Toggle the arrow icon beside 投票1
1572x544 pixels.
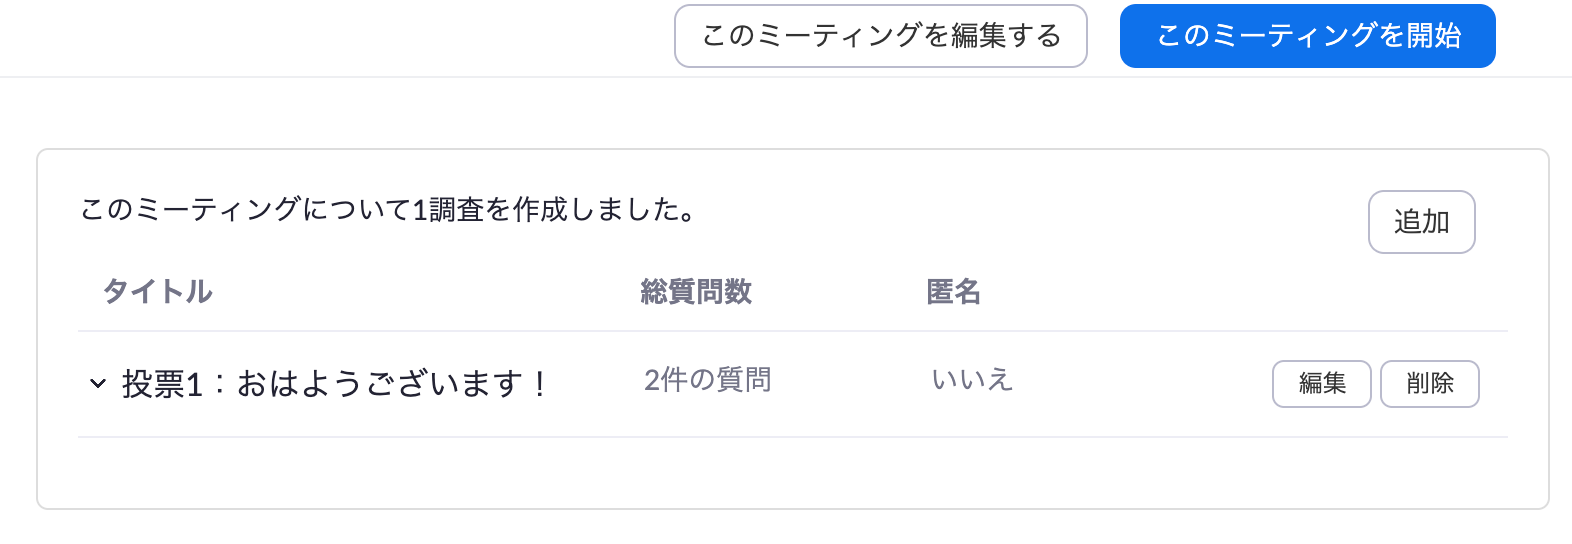point(98,383)
